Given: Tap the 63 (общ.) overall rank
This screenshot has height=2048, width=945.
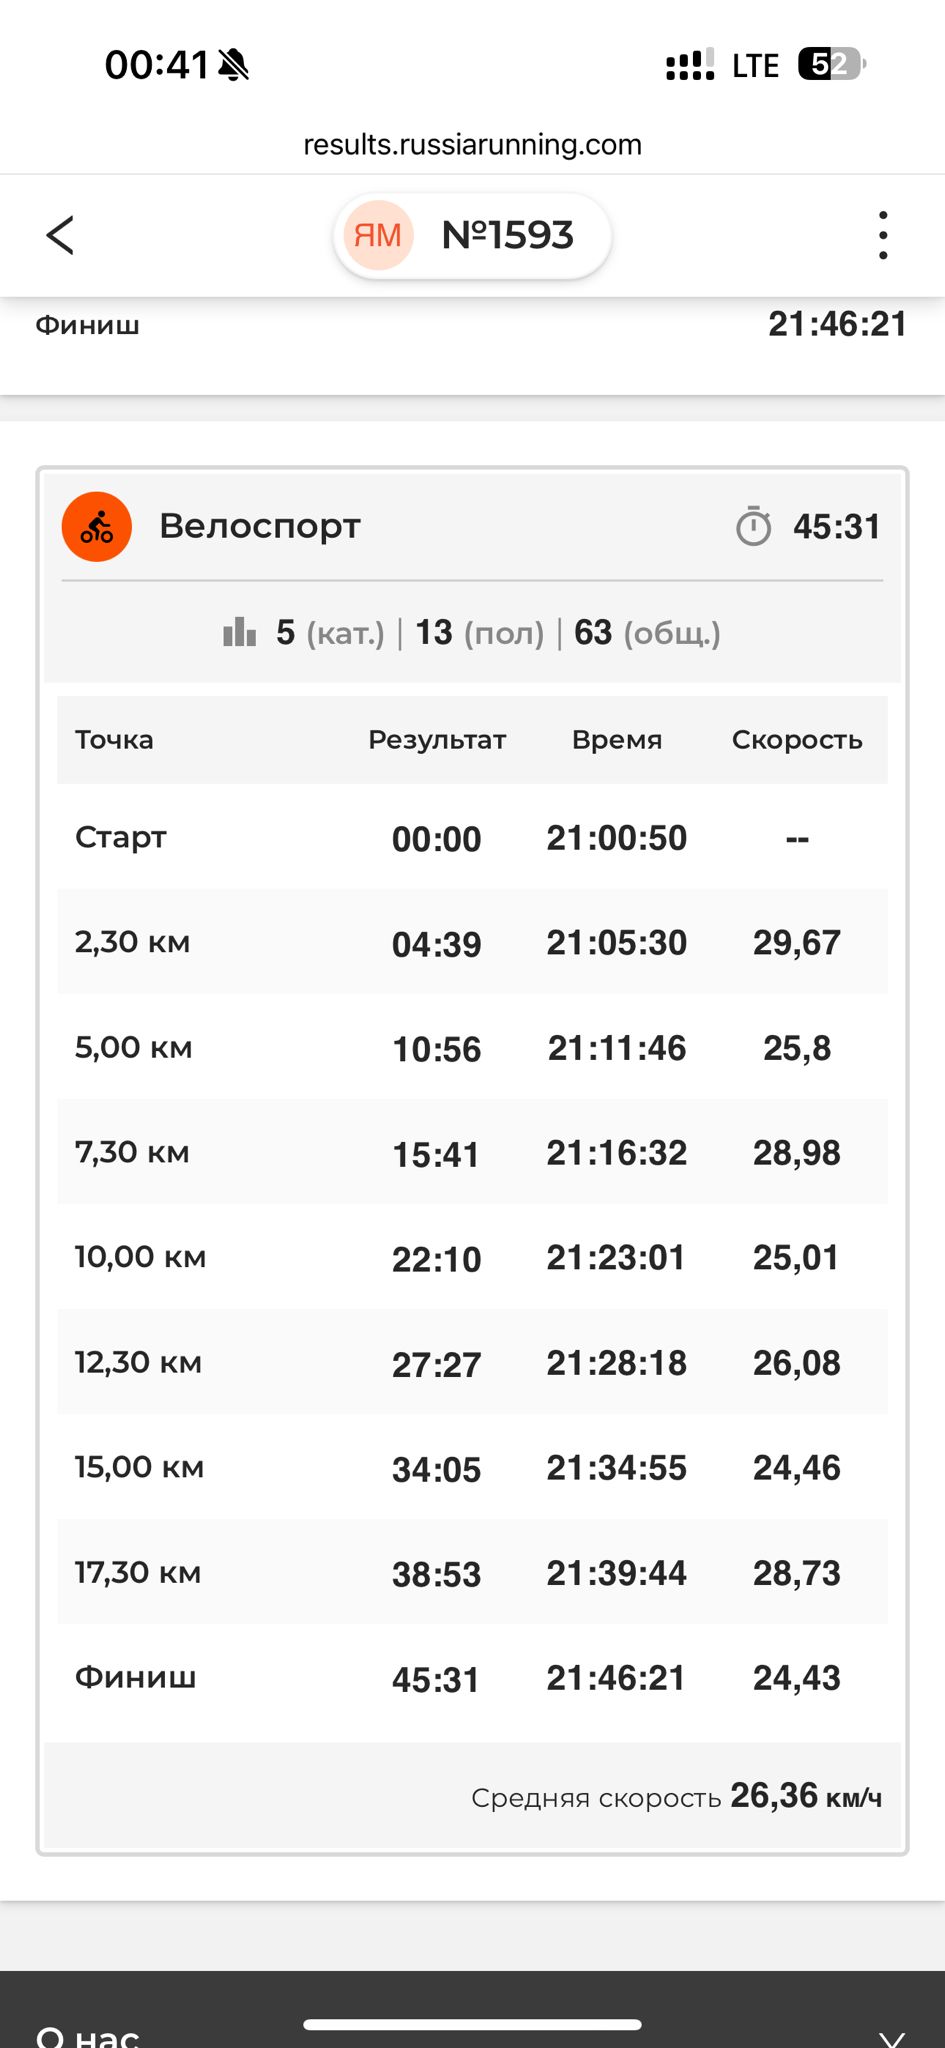Looking at the screenshot, I should [x=647, y=632].
